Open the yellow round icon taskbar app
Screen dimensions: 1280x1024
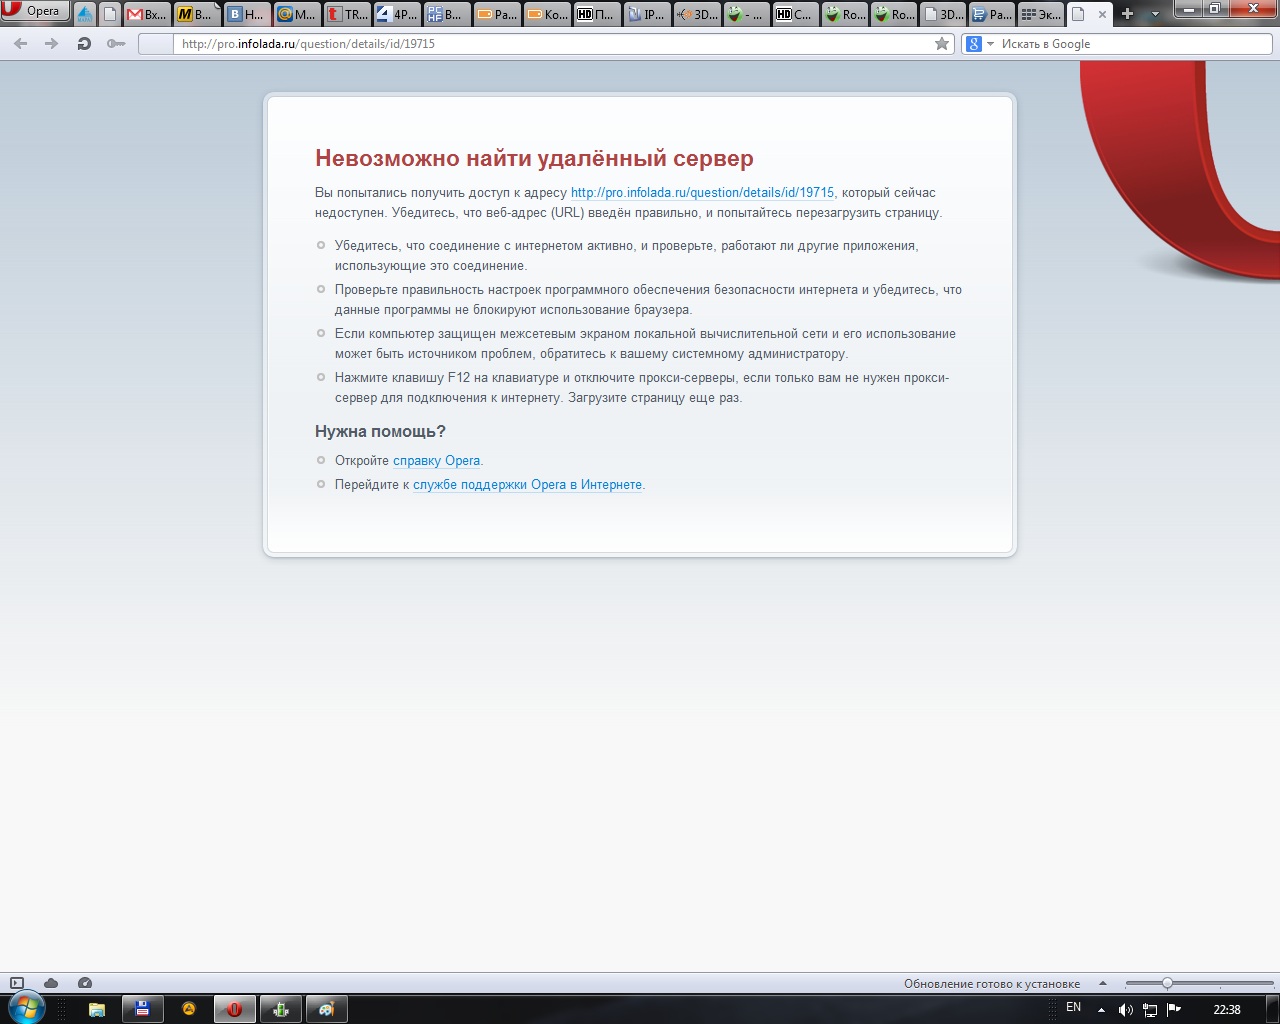point(188,1009)
